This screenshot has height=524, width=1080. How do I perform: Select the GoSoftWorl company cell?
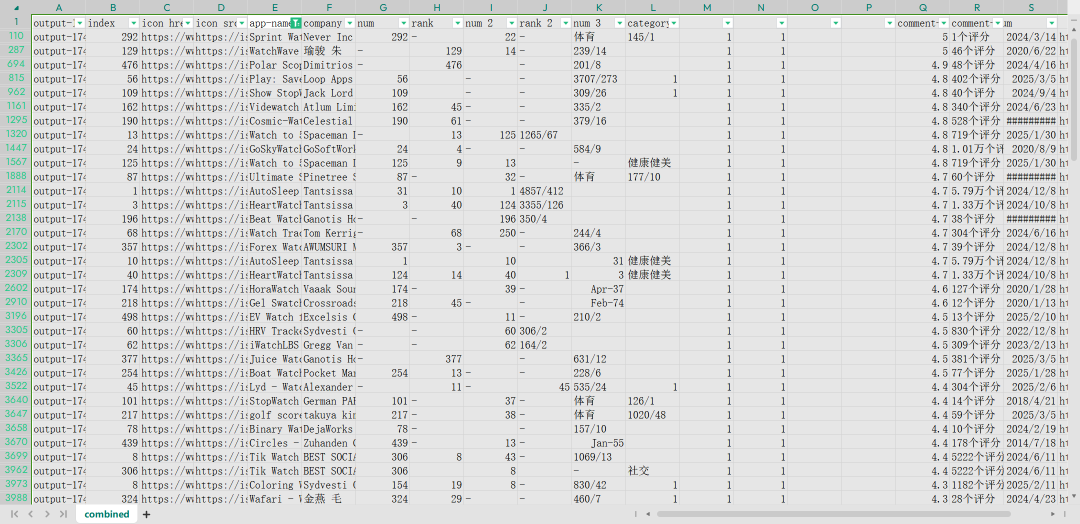pyautogui.click(x=329, y=149)
